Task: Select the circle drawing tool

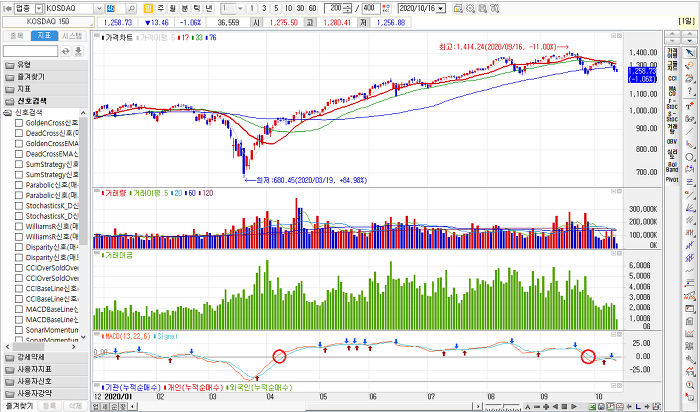Action: click(x=690, y=157)
